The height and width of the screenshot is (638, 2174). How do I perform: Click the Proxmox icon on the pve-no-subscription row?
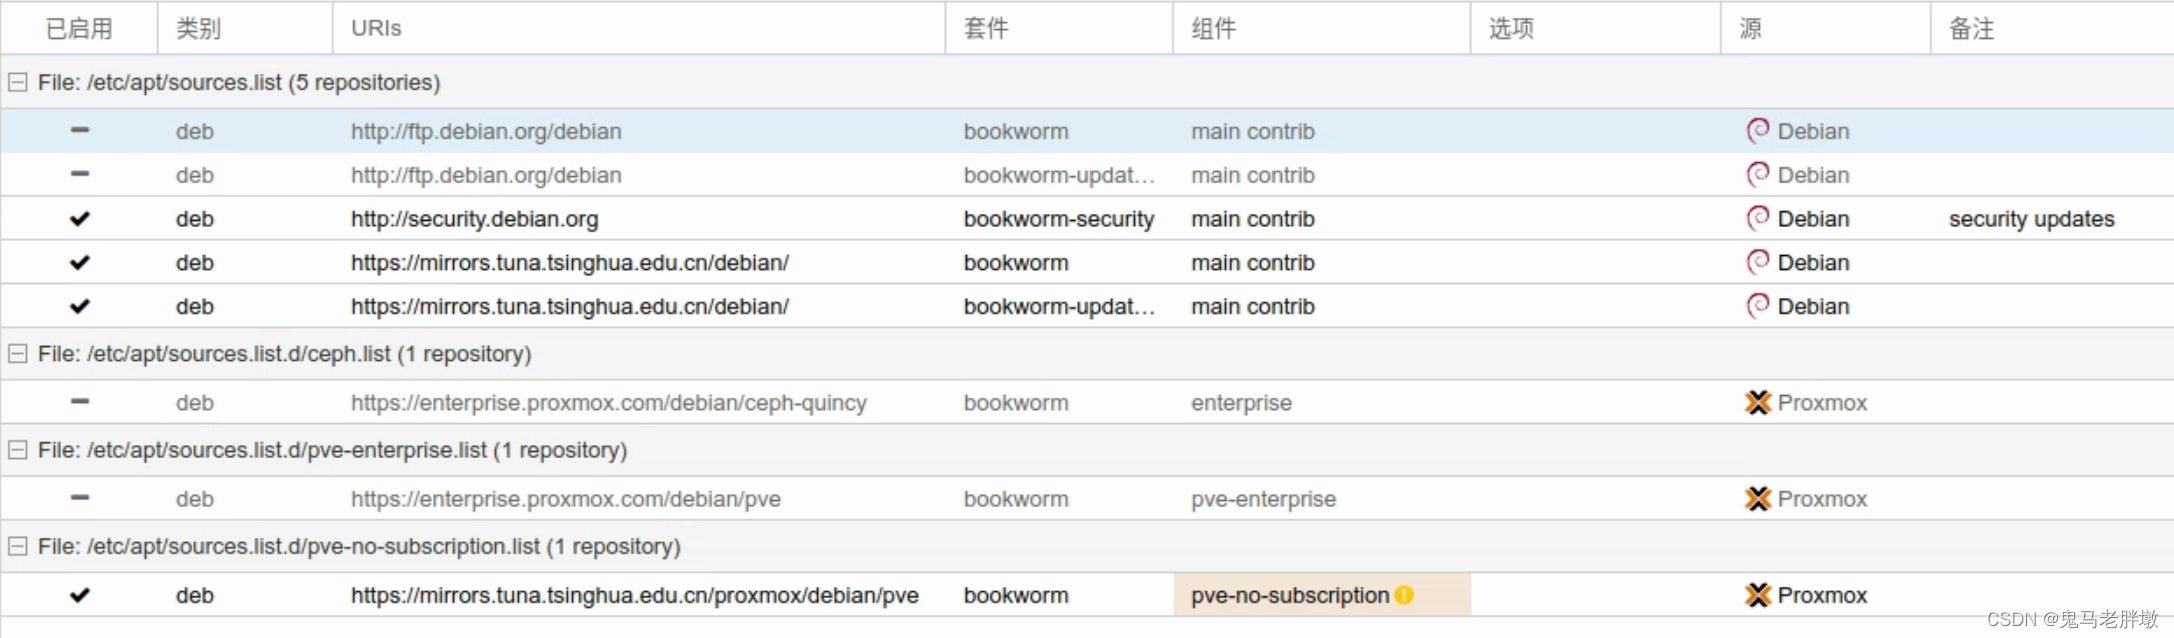1758,594
